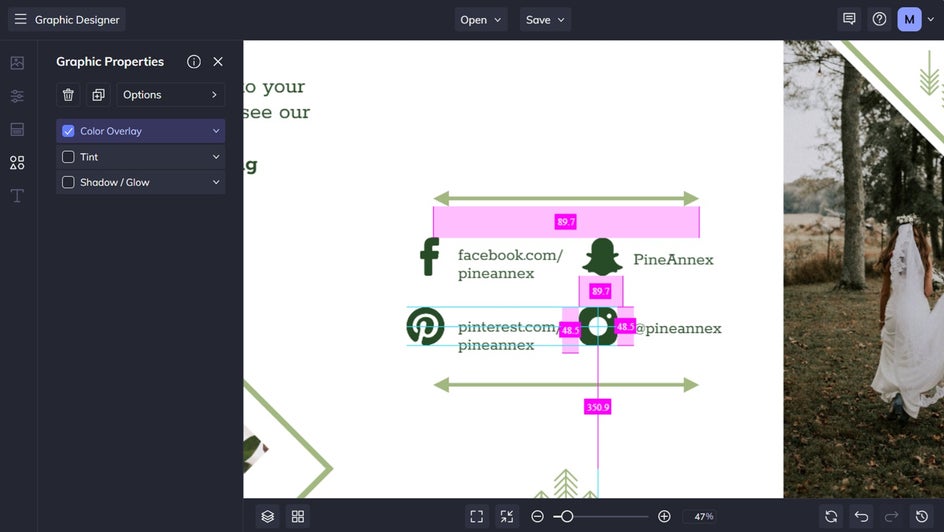This screenshot has height=532, width=944.
Task: Open the help question mark icon
Action: pyautogui.click(x=879, y=19)
